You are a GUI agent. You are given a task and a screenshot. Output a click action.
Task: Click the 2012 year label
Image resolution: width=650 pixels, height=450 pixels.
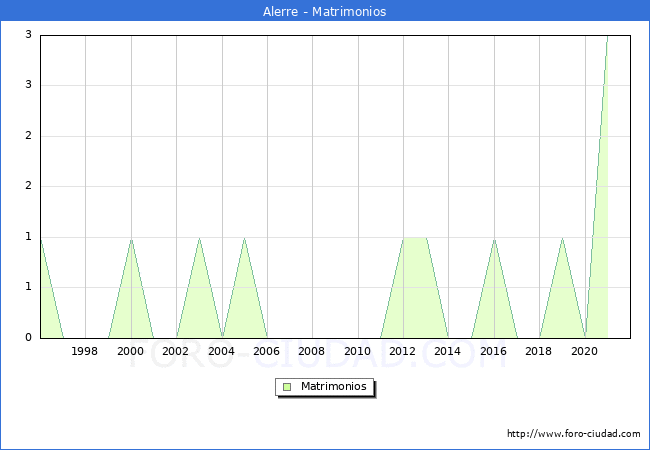[403, 351]
